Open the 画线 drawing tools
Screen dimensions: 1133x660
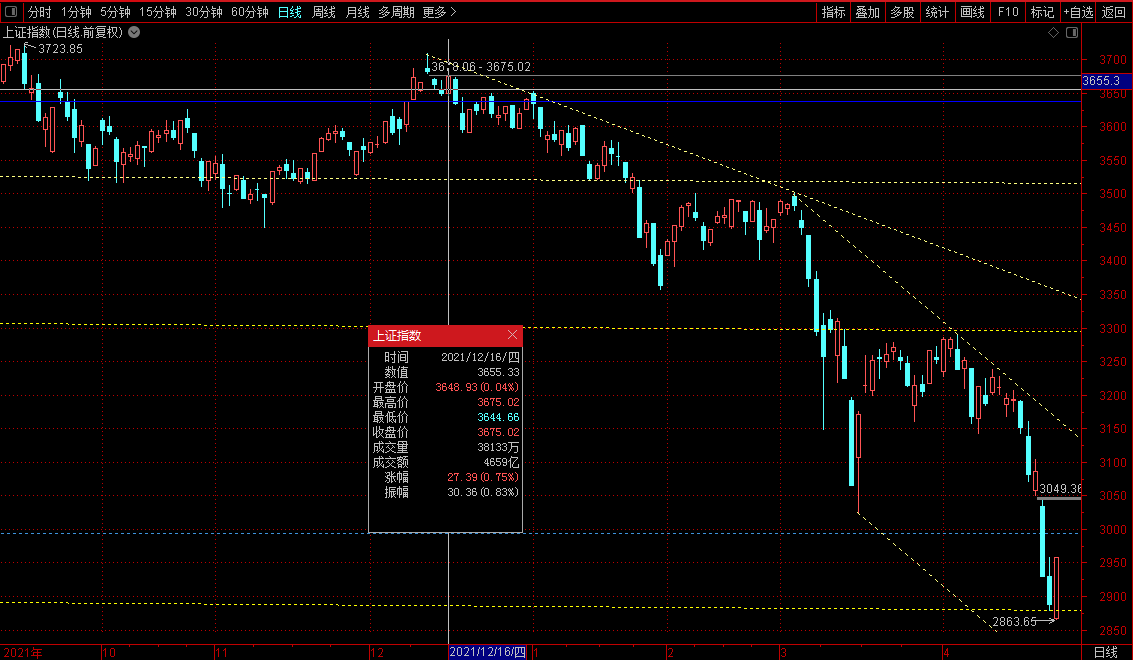click(972, 12)
